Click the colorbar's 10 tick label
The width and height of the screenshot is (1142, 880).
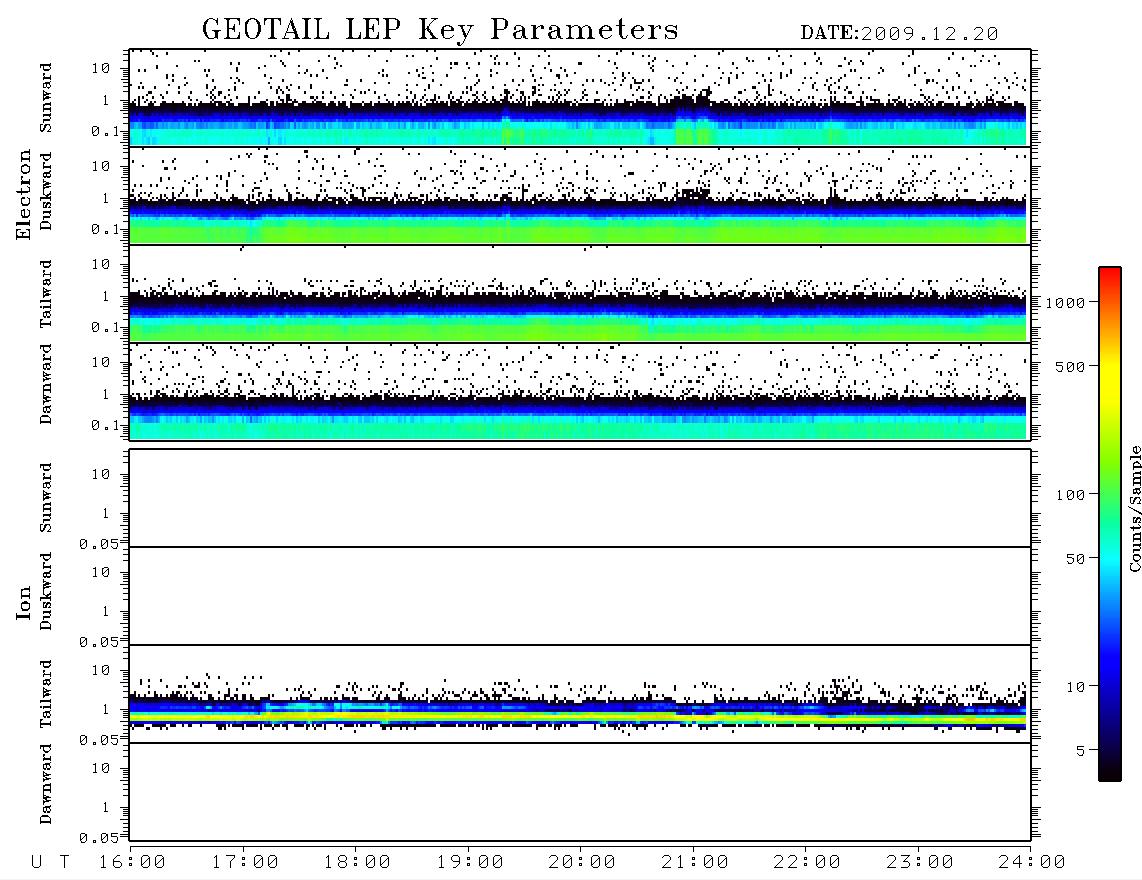(1075, 687)
